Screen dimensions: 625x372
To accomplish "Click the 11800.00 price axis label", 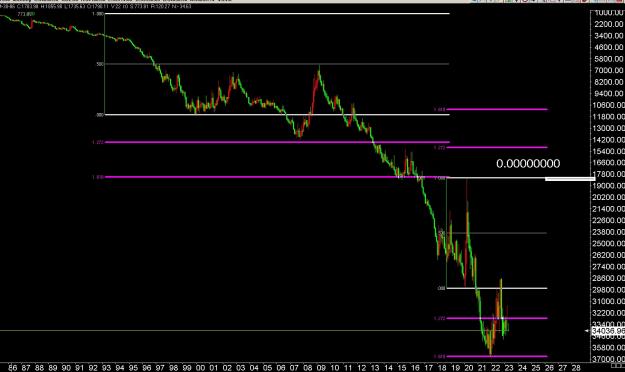I will coord(609,117).
